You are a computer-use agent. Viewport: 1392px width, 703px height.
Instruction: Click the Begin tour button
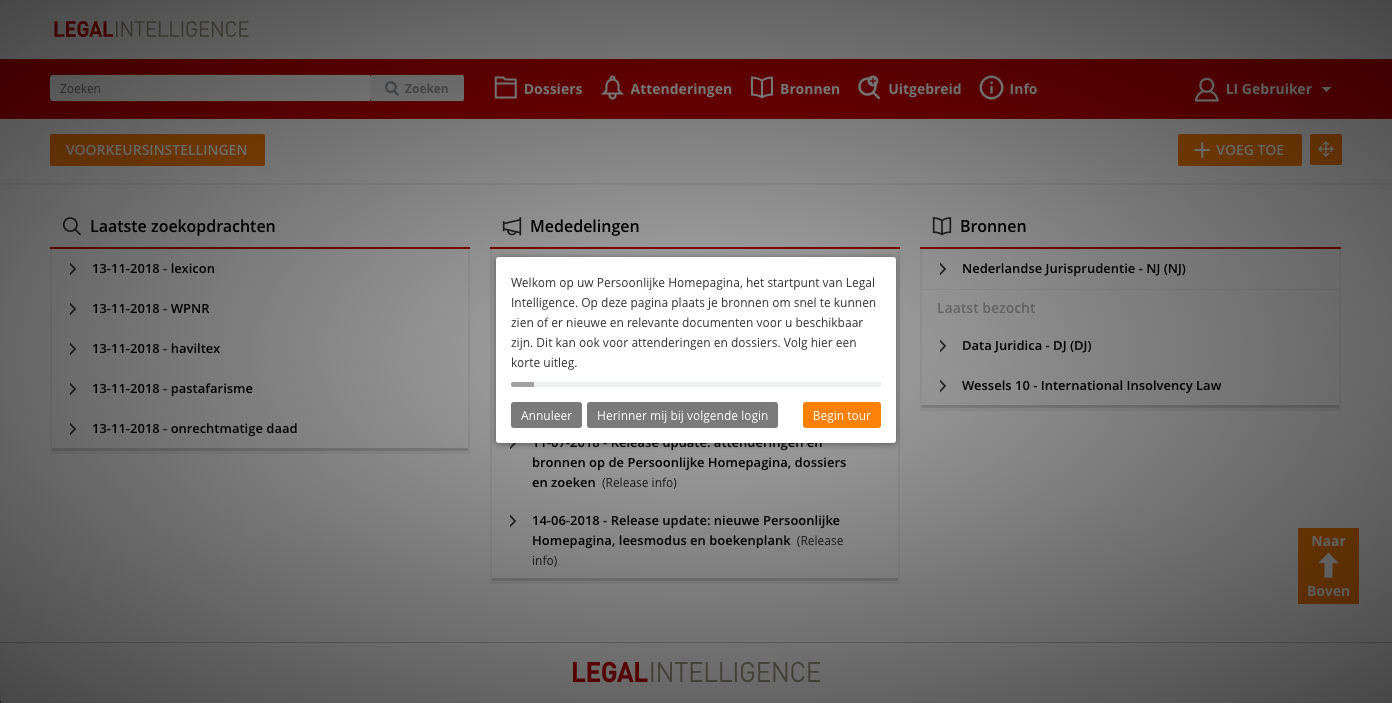pyautogui.click(x=841, y=415)
